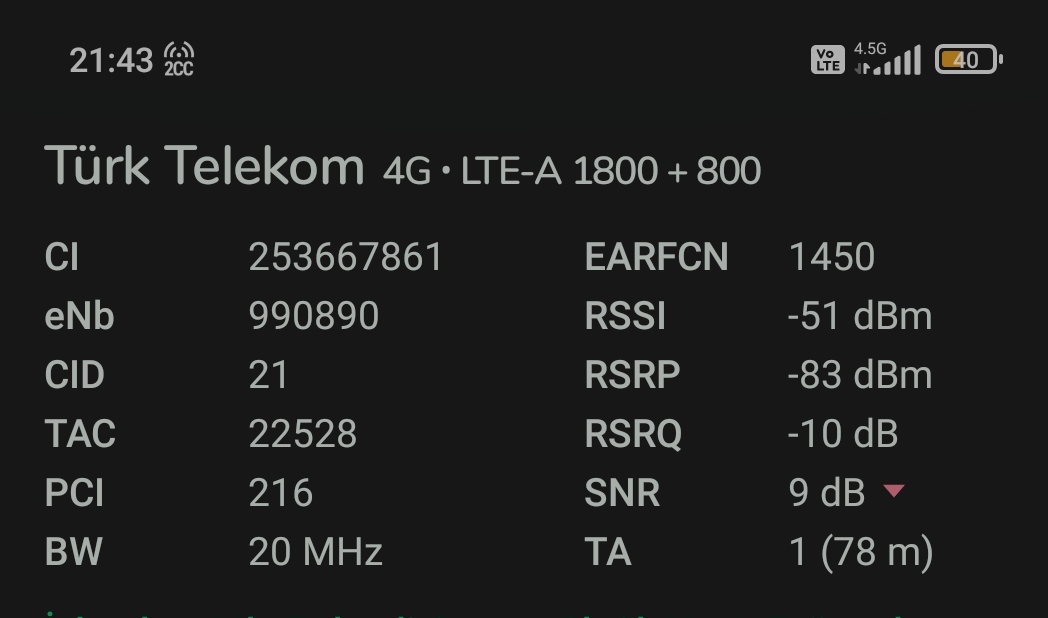The image size is (1048, 618).
Task: Select the EARFCN value 1450
Action: click(831, 257)
